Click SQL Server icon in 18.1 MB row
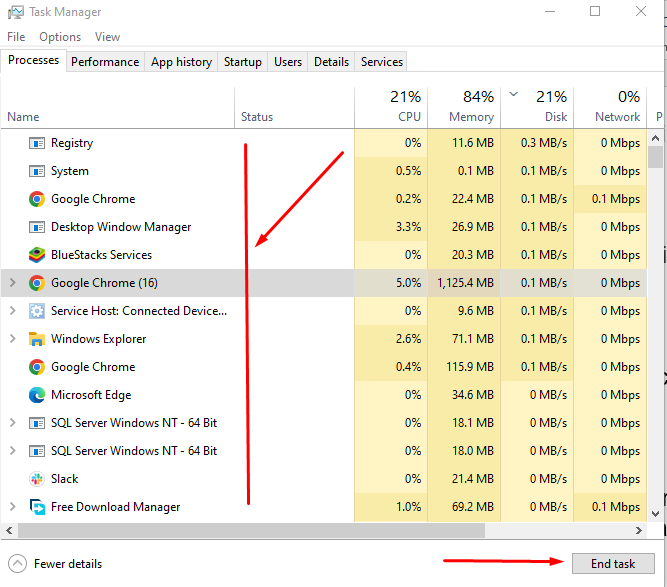The height and width of the screenshot is (587, 667). (x=37, y=423)
